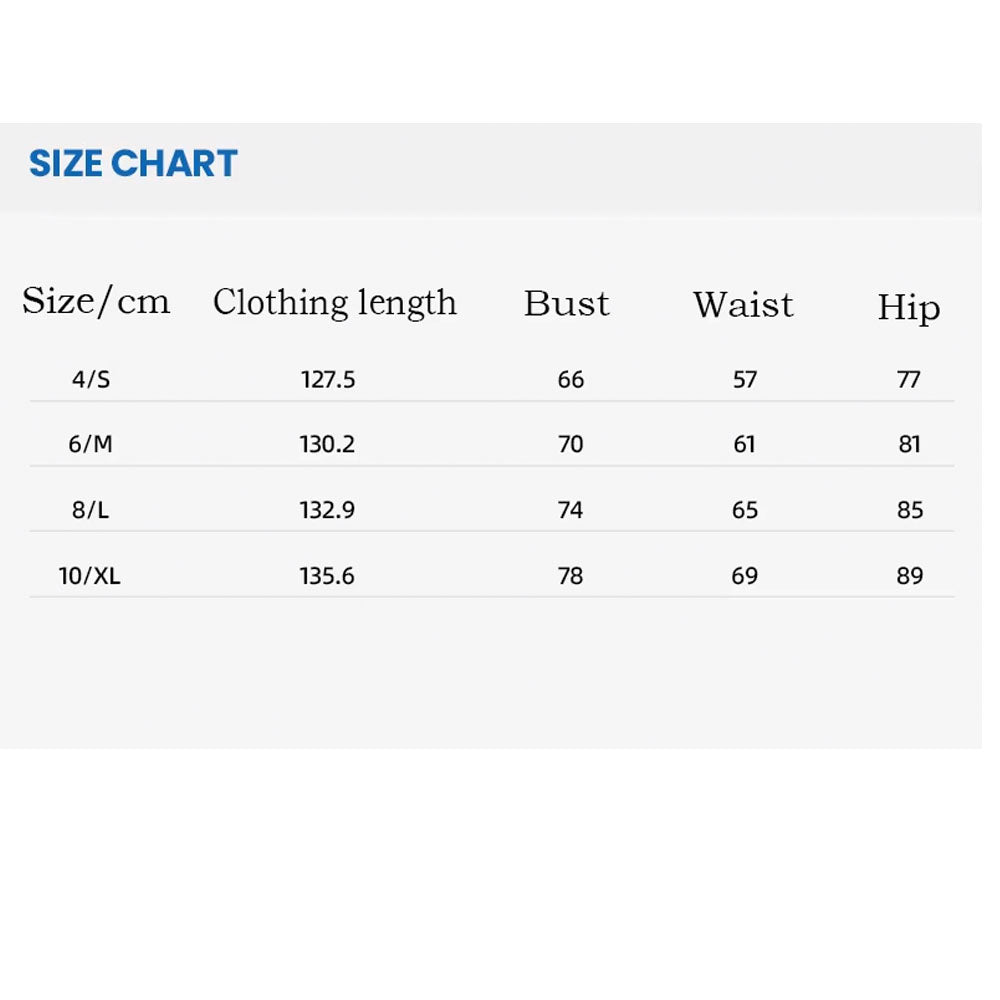Click waist value 61
The width and height of the screenshot is (1000, 1000).
point(744,444)
